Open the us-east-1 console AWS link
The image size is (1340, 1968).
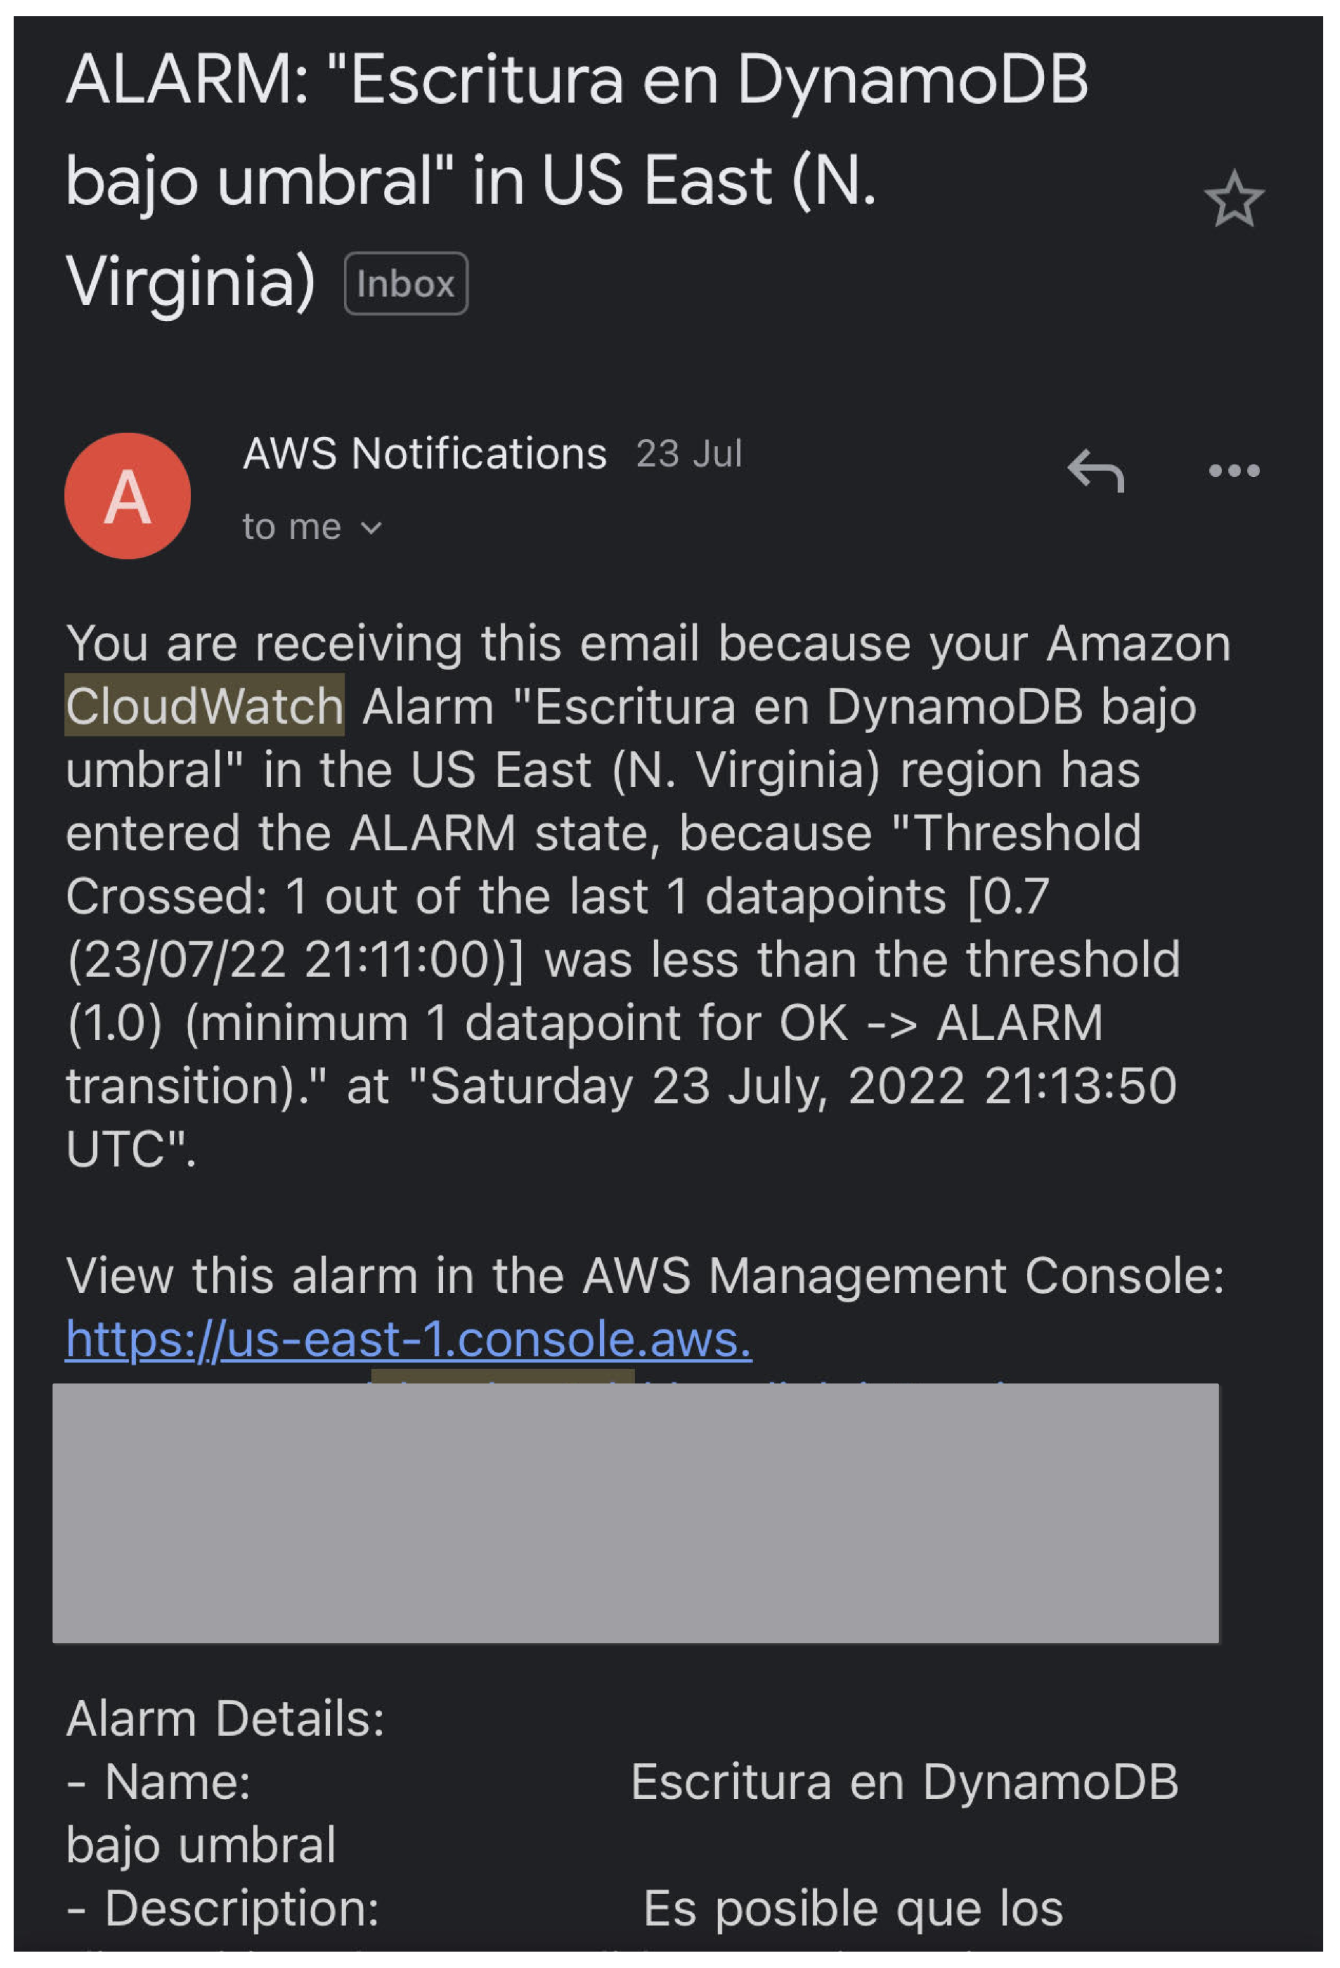click(408, 1339)
